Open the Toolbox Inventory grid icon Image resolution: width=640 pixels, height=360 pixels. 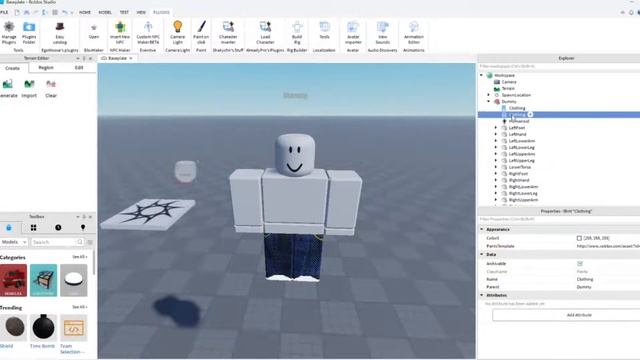pyautogui.click(x=33, y=227)
